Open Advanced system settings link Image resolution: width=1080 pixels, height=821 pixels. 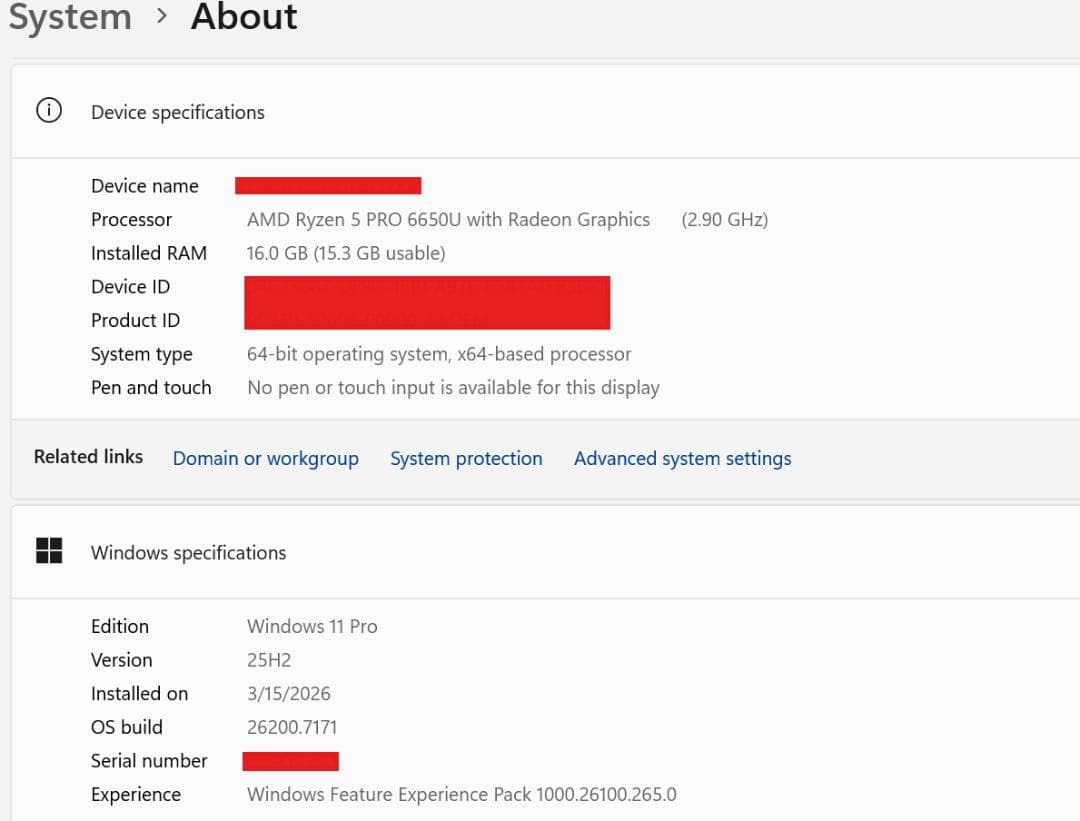point(683,459)
